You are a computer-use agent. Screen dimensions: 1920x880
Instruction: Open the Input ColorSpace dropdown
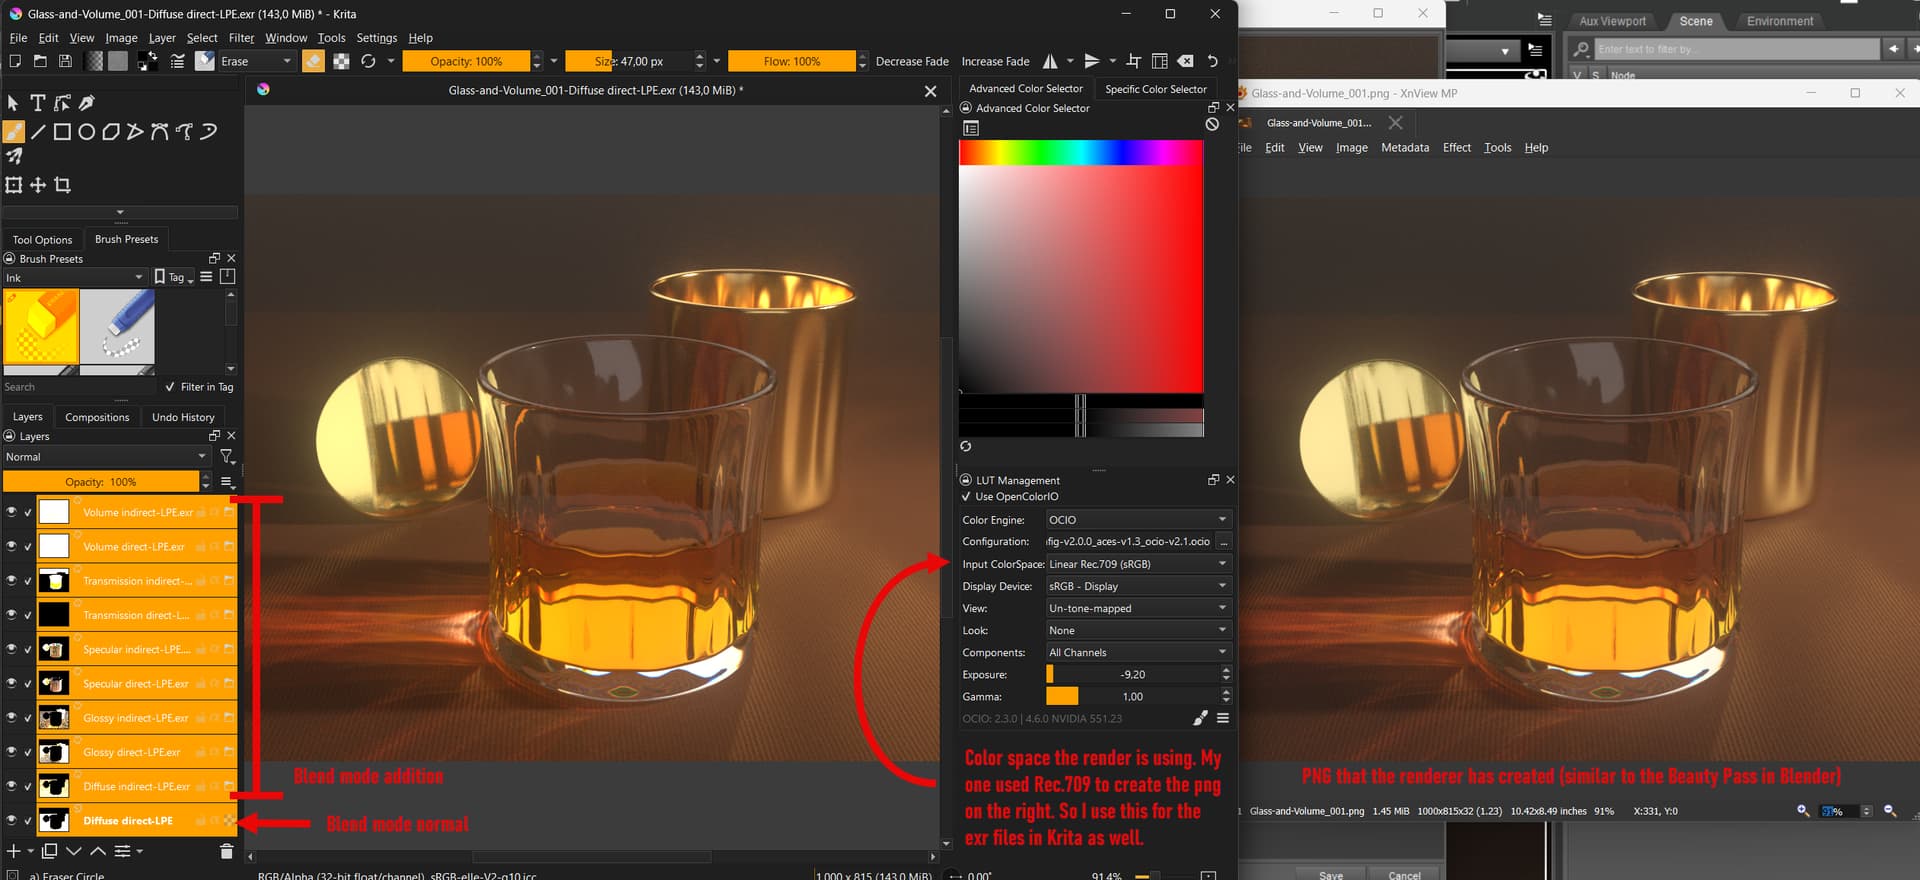(x=1138, y=564)
